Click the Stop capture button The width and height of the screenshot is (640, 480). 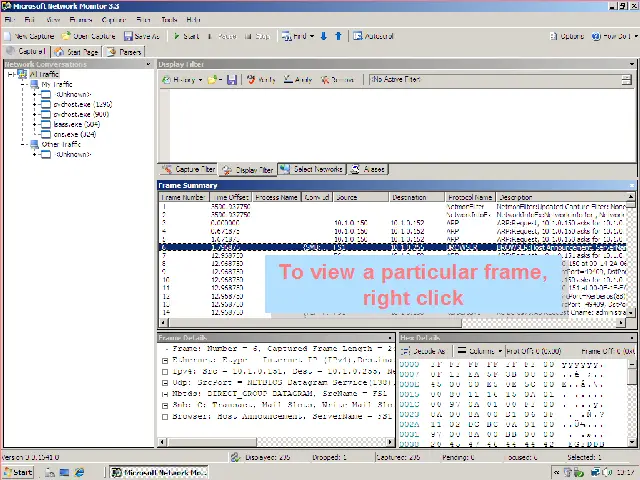click(x=257, y=36)
